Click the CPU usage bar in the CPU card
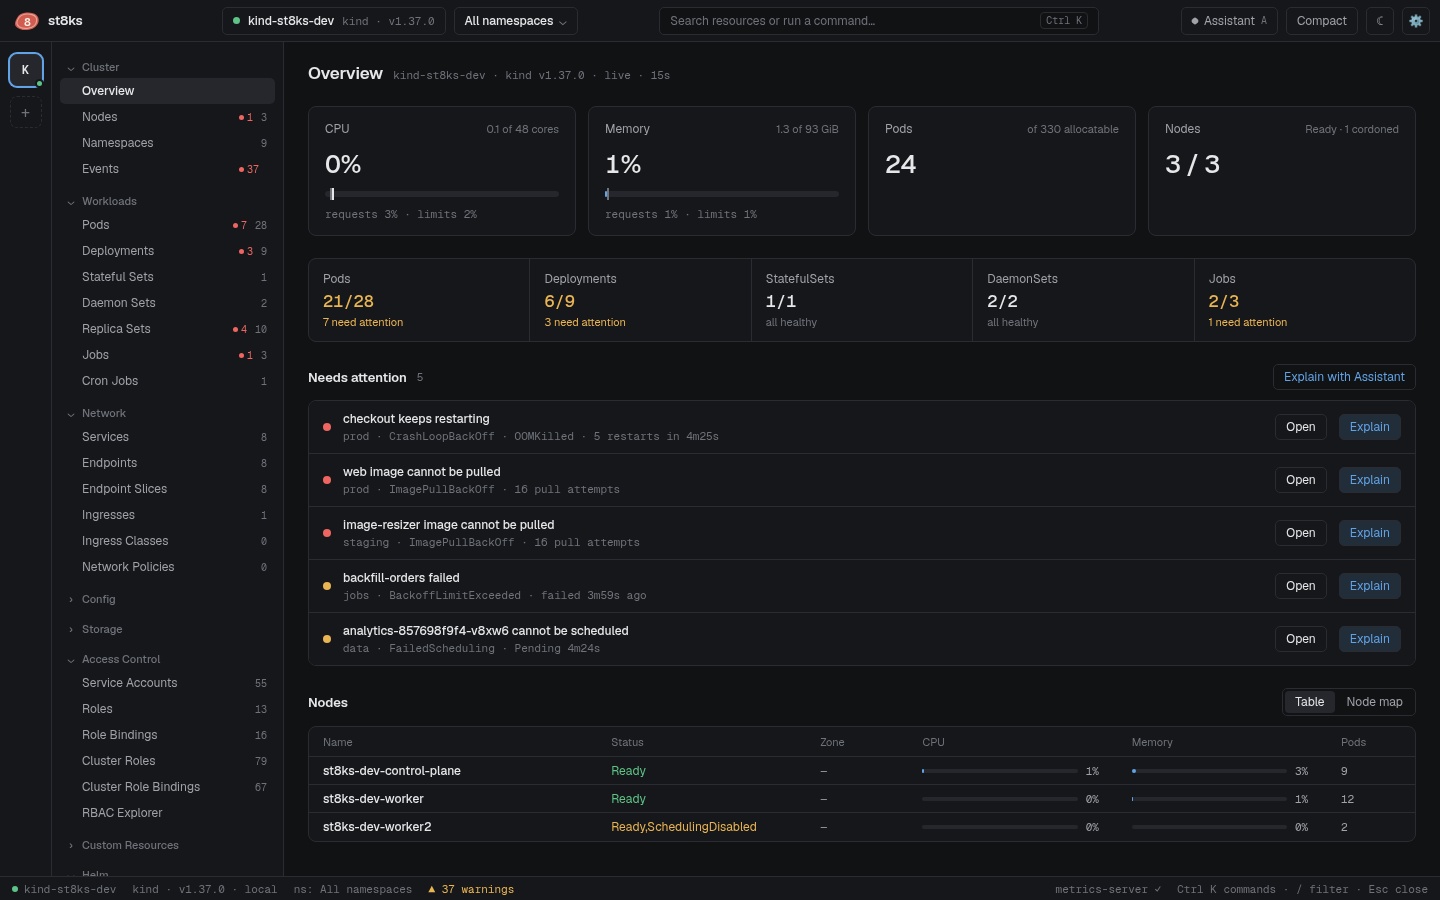 point(442,194)
